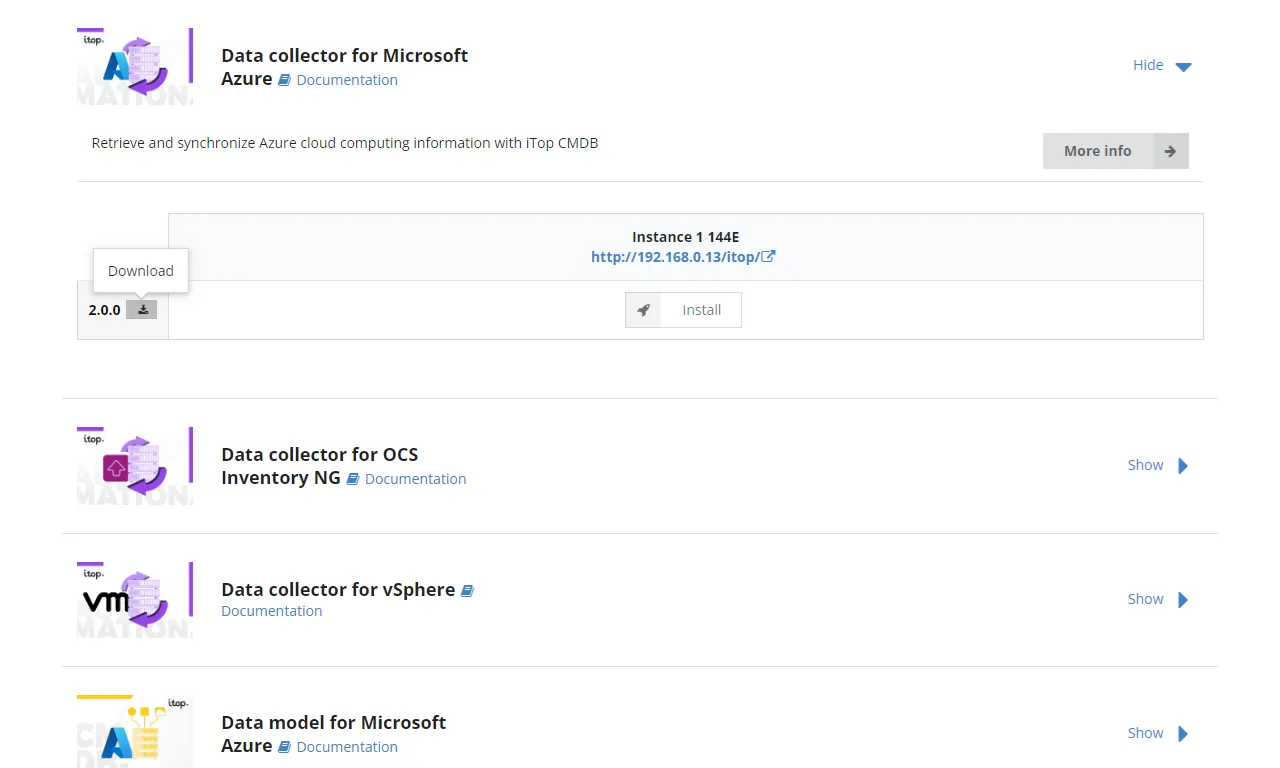Click the book icon beside Inventory NG
This screenshot has width=1280, height=768.
point(353,479)
